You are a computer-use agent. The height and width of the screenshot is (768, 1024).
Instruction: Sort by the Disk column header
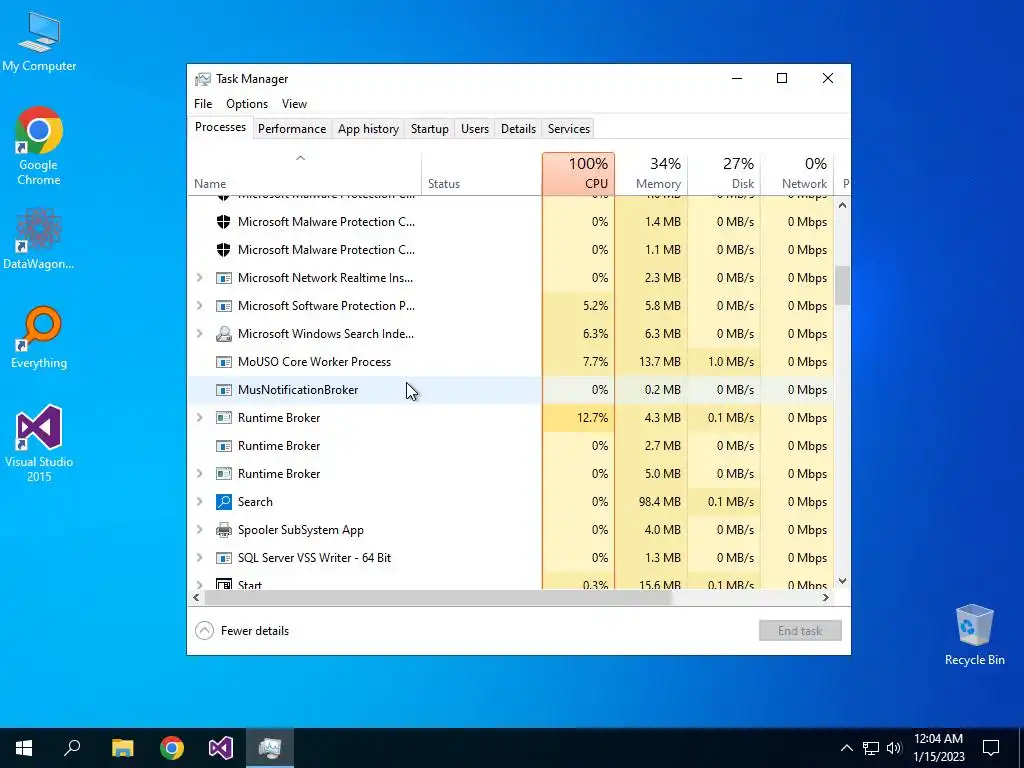coord(725,174)
